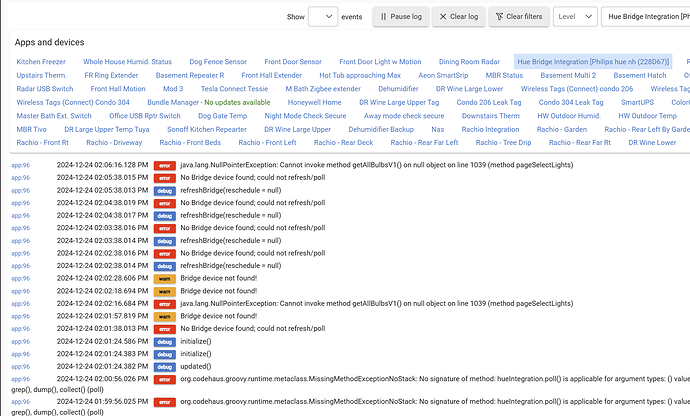Select DR Wine Large Upper Tag filter

click(399, 103)
